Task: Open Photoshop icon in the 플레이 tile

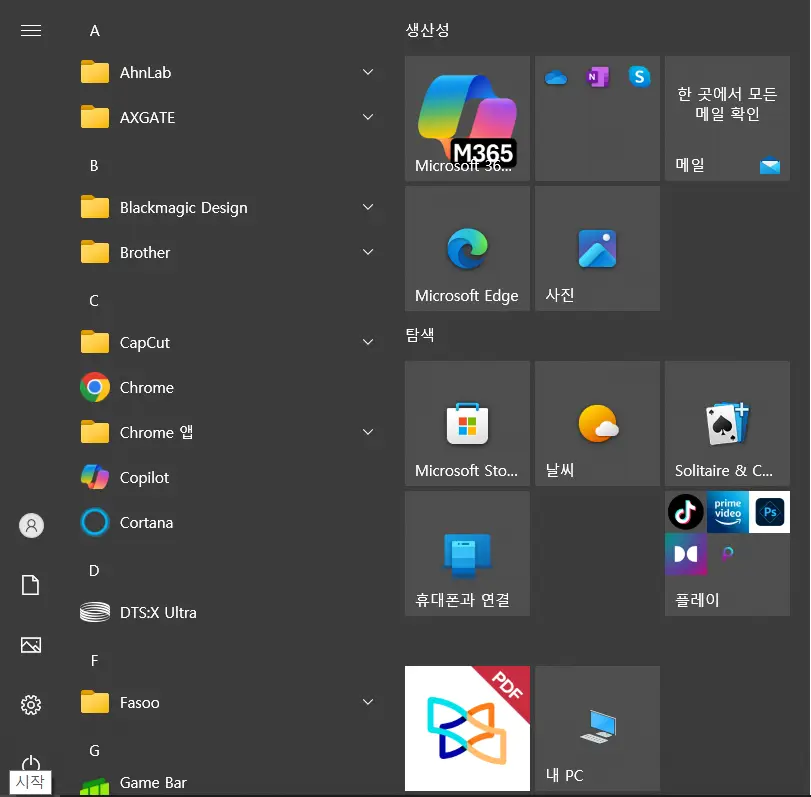Action: point(769,512)
